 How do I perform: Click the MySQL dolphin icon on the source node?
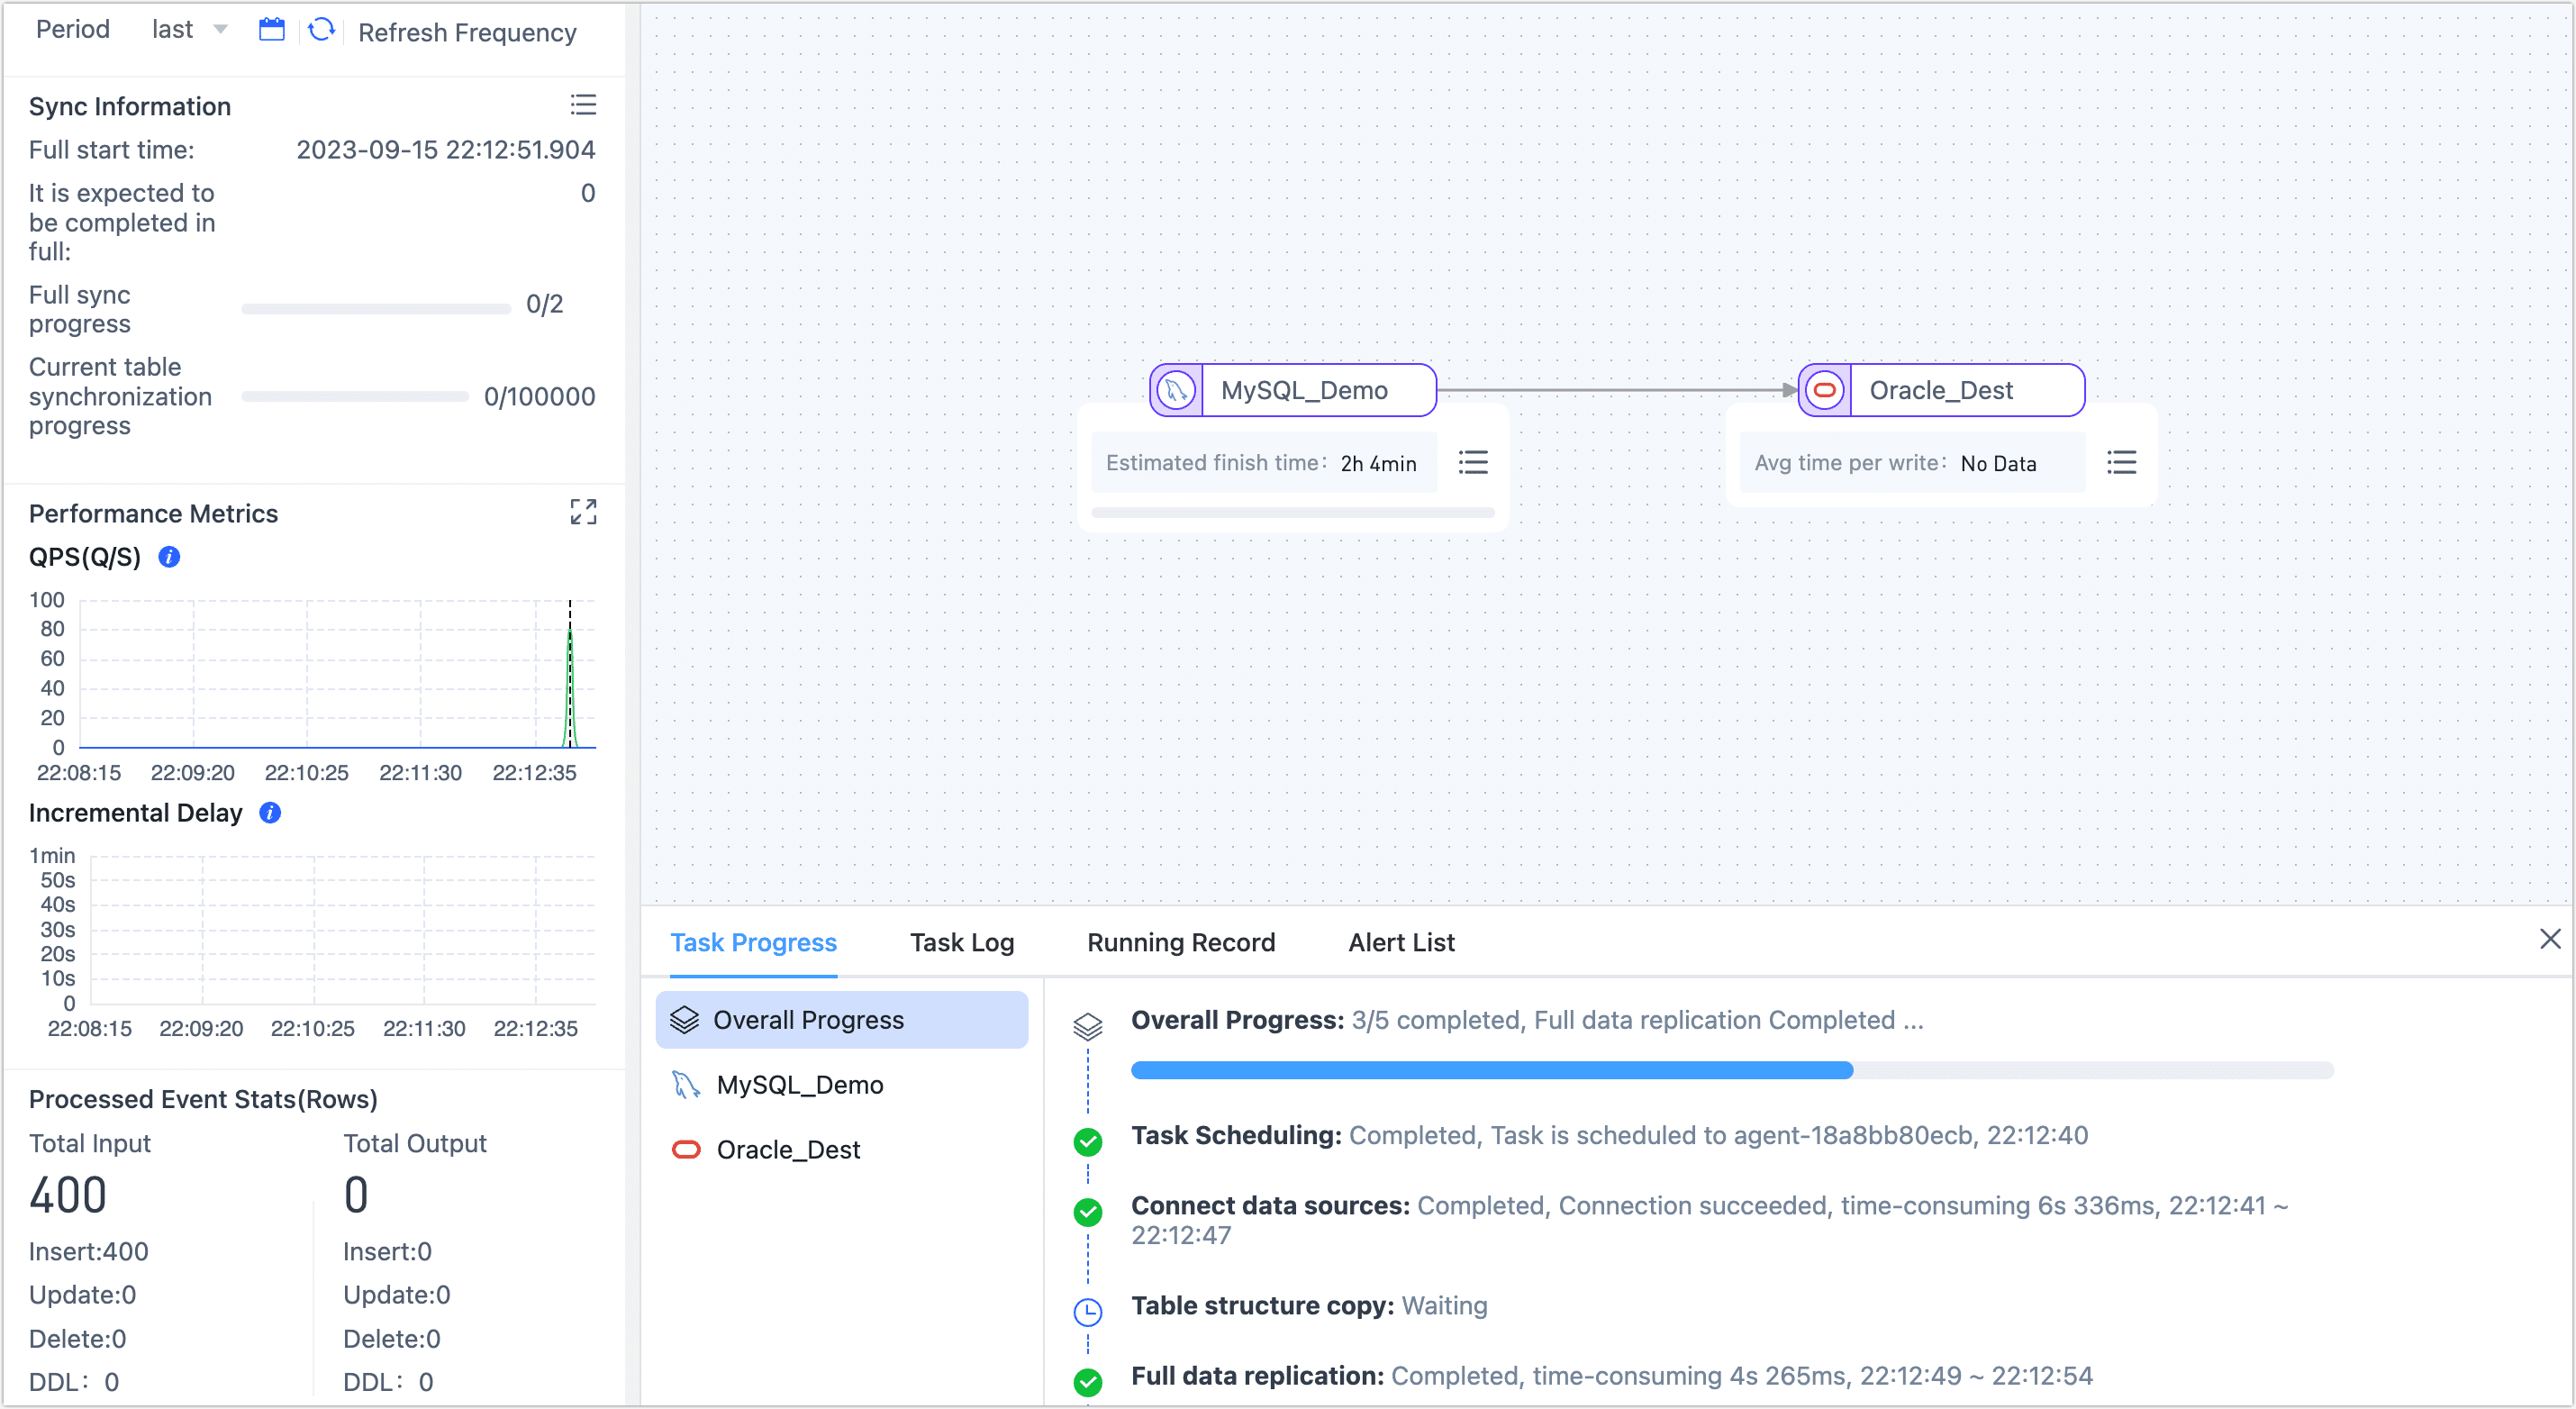(x=1177, y=390)
